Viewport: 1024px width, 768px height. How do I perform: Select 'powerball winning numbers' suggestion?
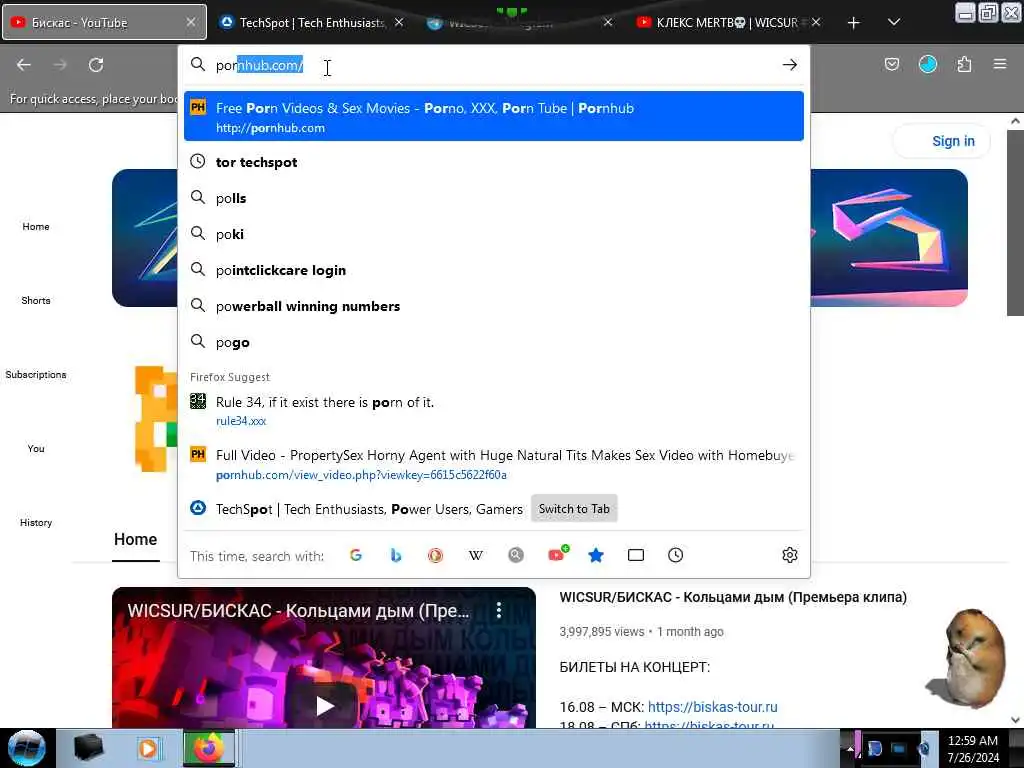494,306
